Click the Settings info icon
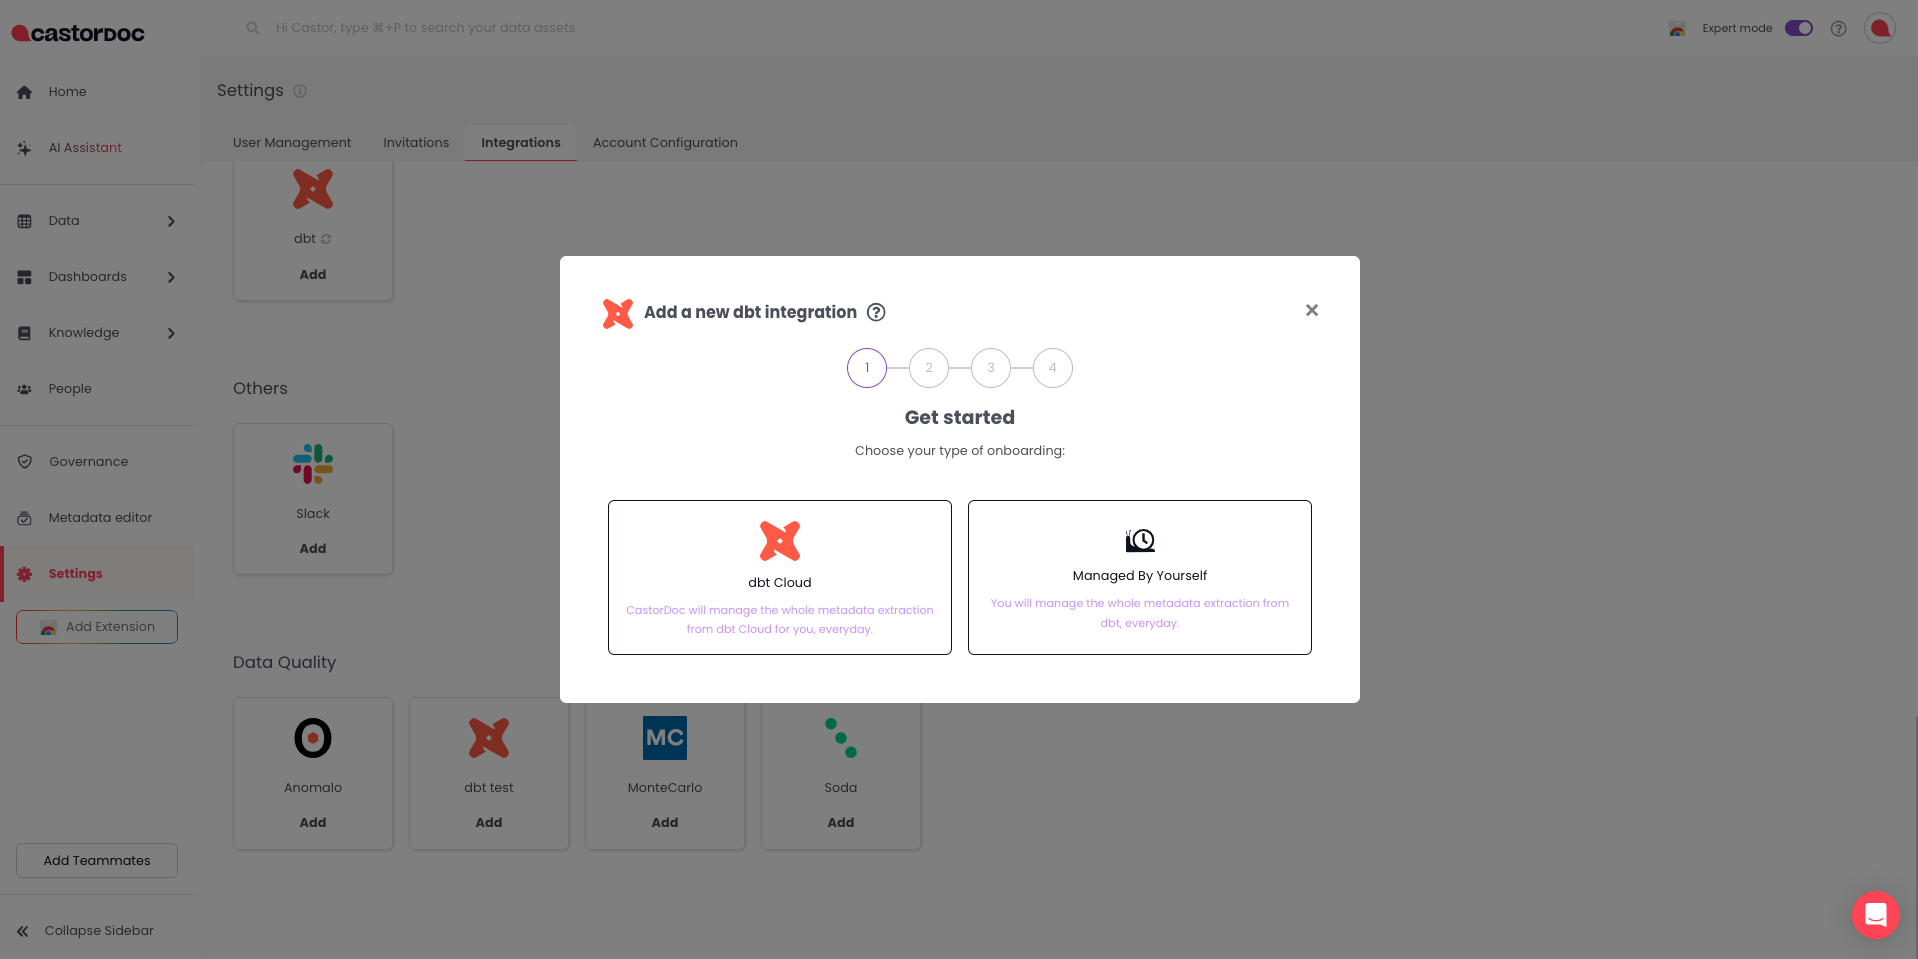The height and width of the screenshot is (959, 1918). [300, 91]
